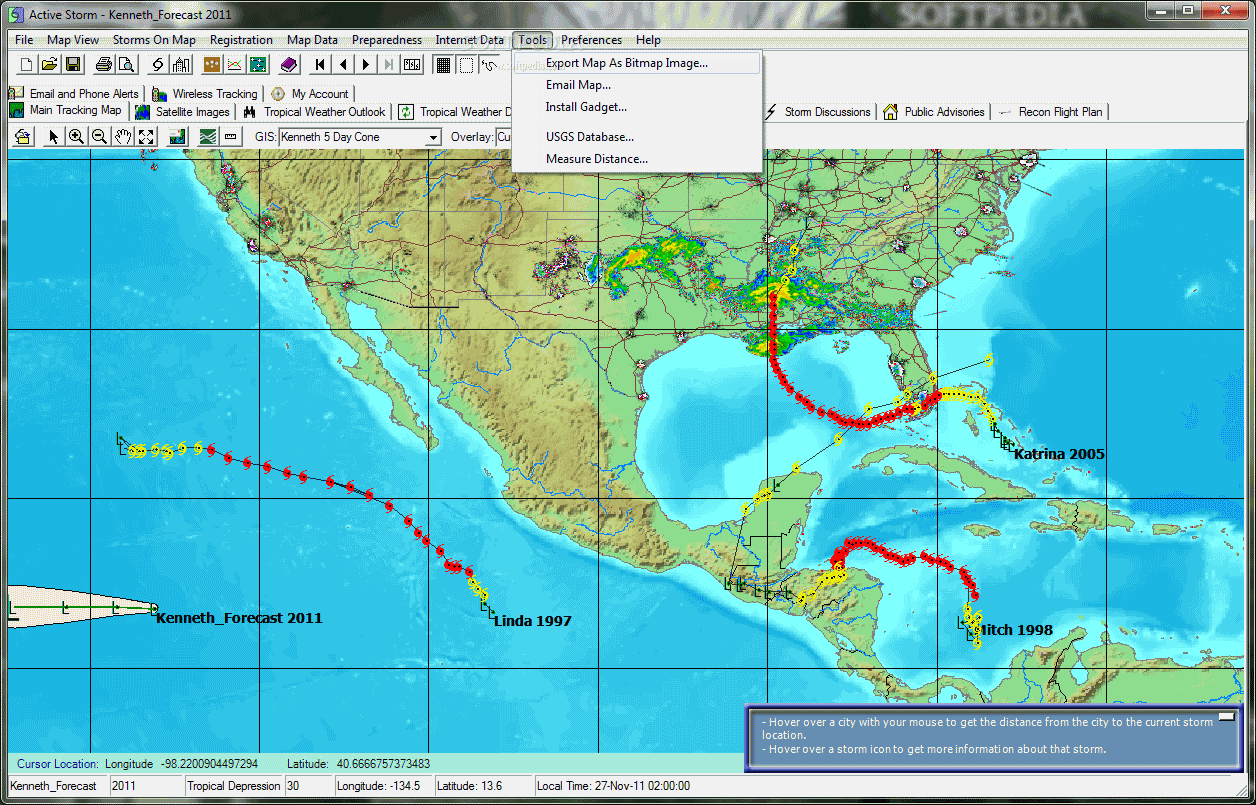
Task: Minimize the blue hover tips panel
Action: [1227, 719]
